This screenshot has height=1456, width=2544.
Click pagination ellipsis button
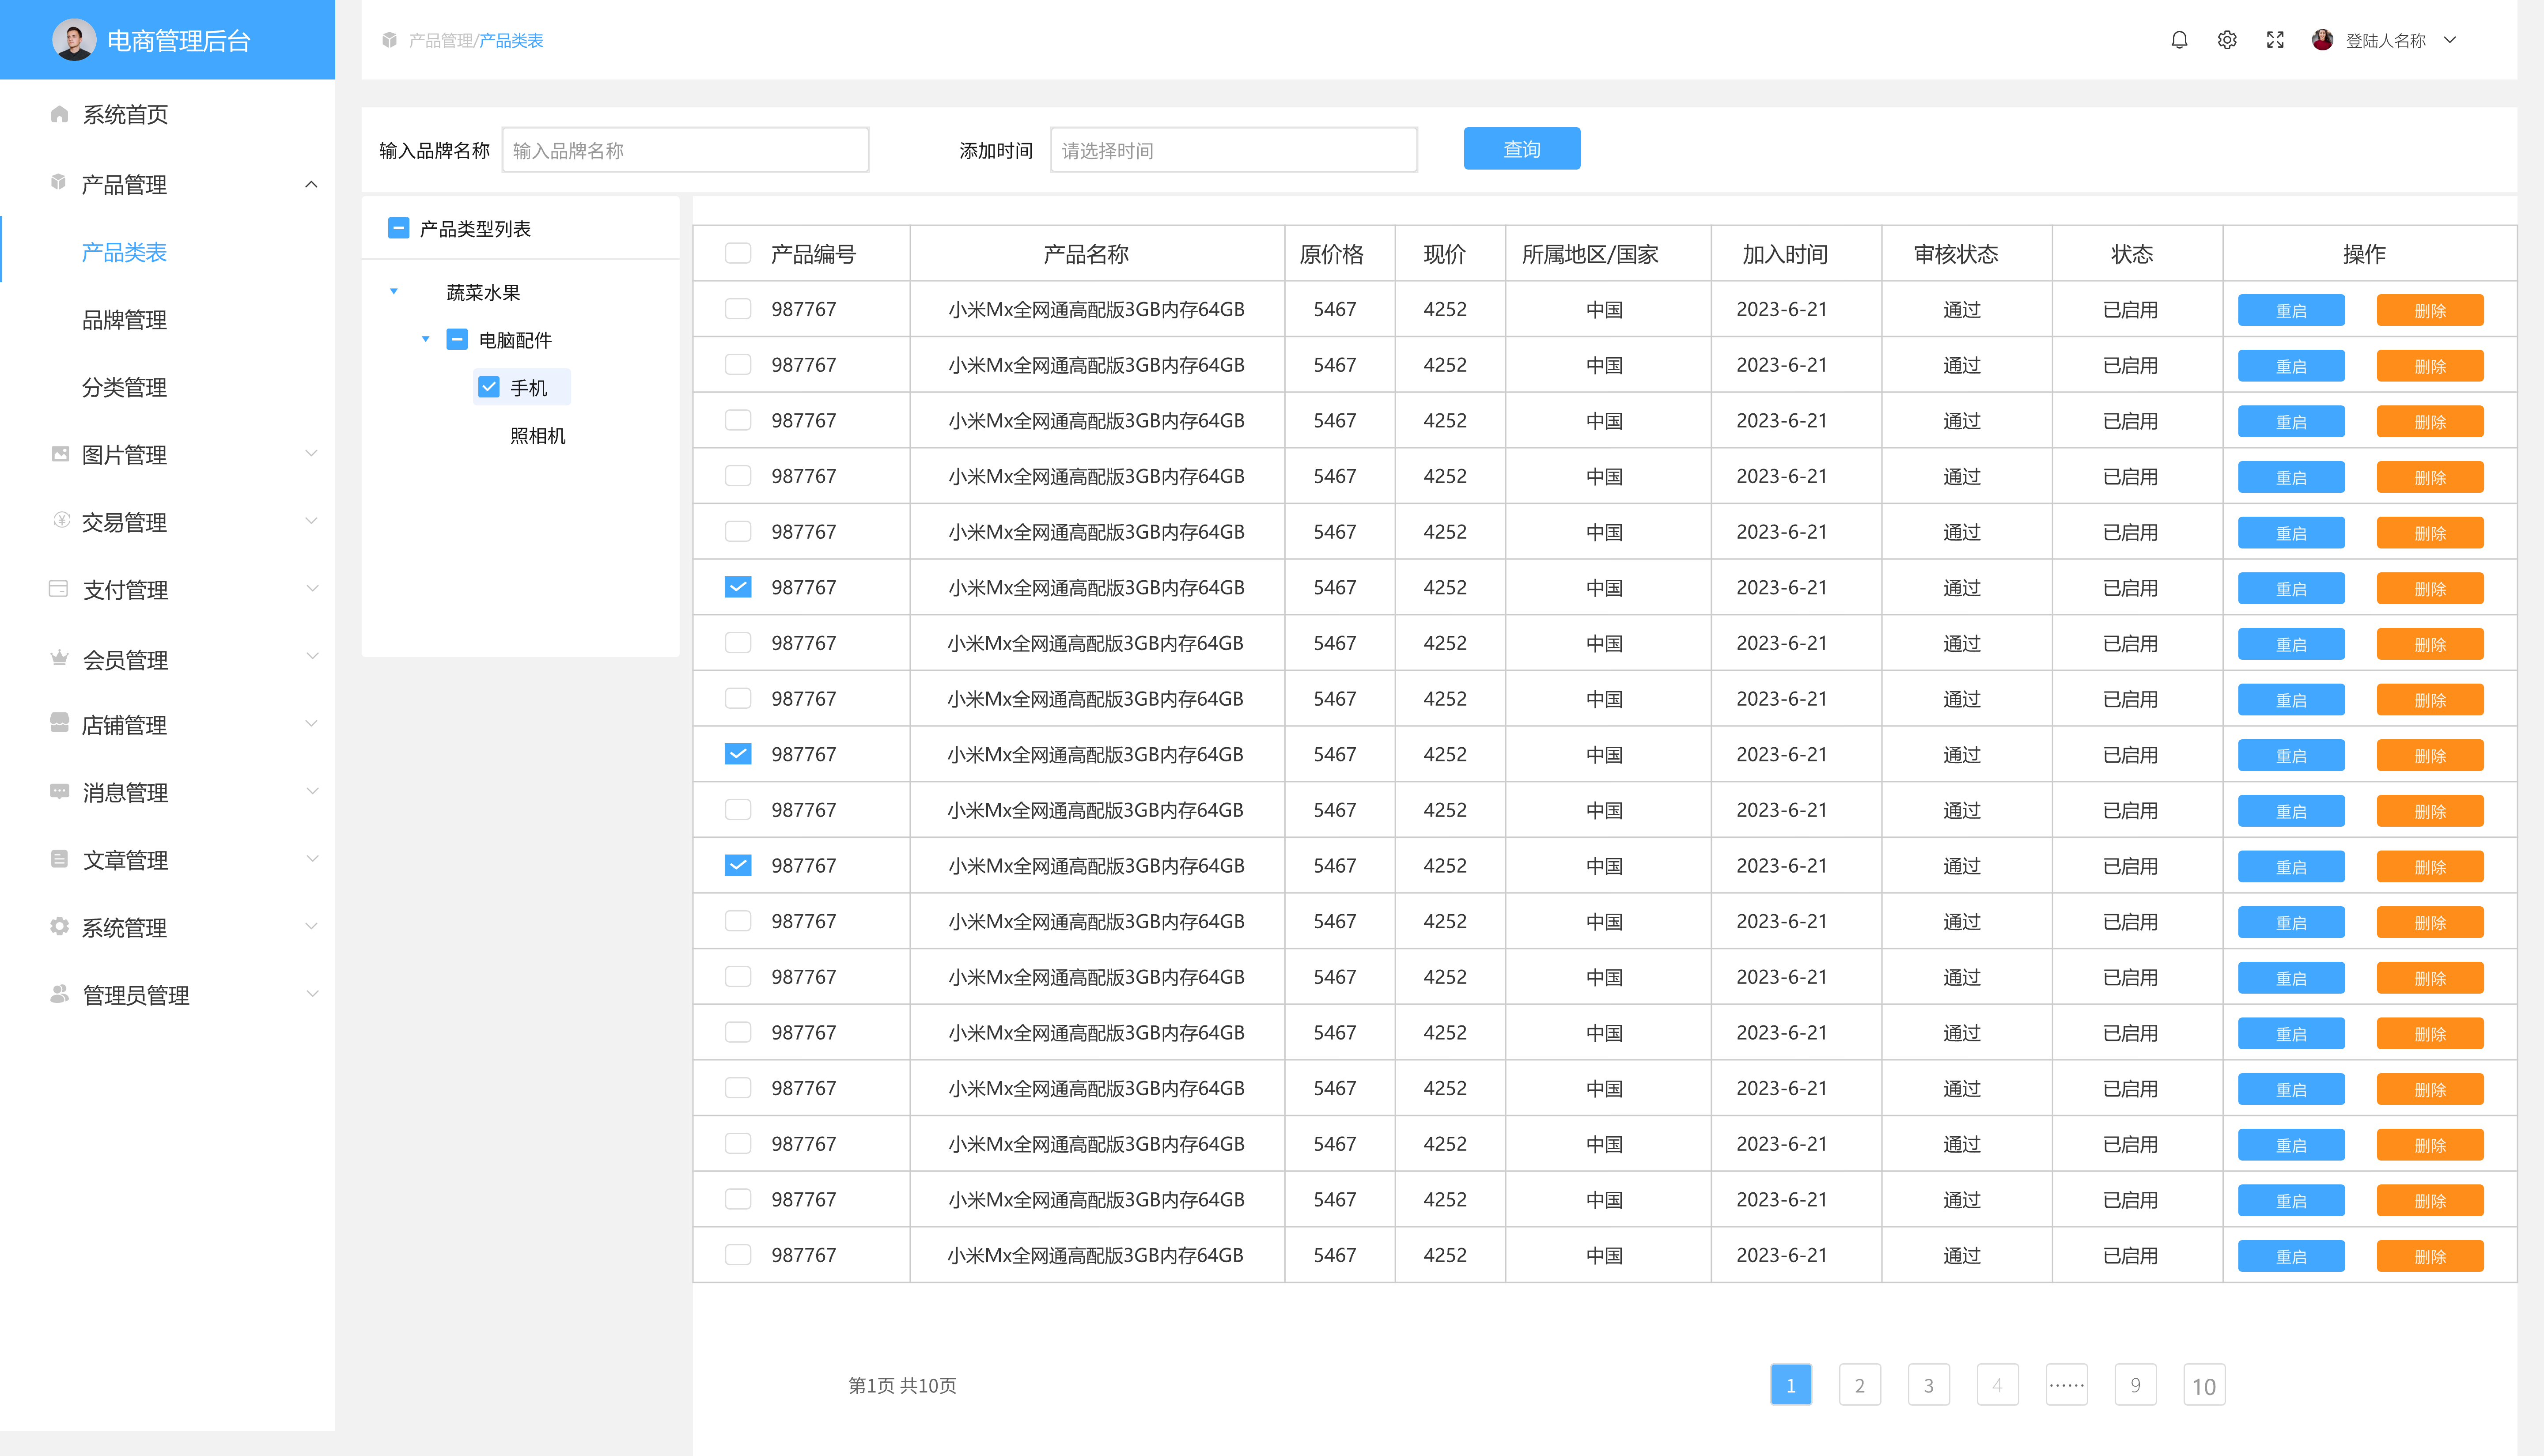(2066, 1385)
